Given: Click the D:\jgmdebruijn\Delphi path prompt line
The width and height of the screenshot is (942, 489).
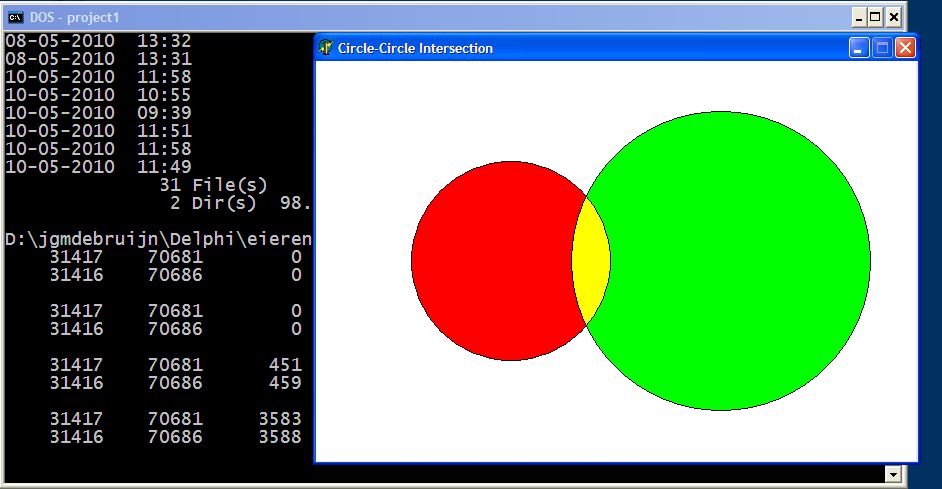Looking at the screenshot, I should [x=158, y=239].
